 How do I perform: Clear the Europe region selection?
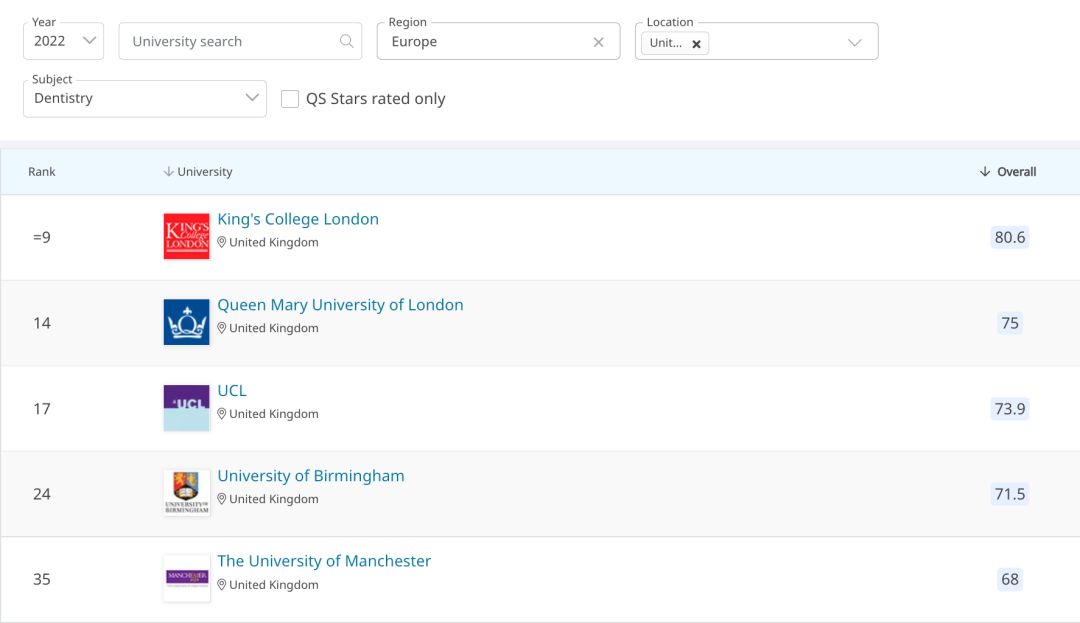pyautogui.click(x=598, y=42)
